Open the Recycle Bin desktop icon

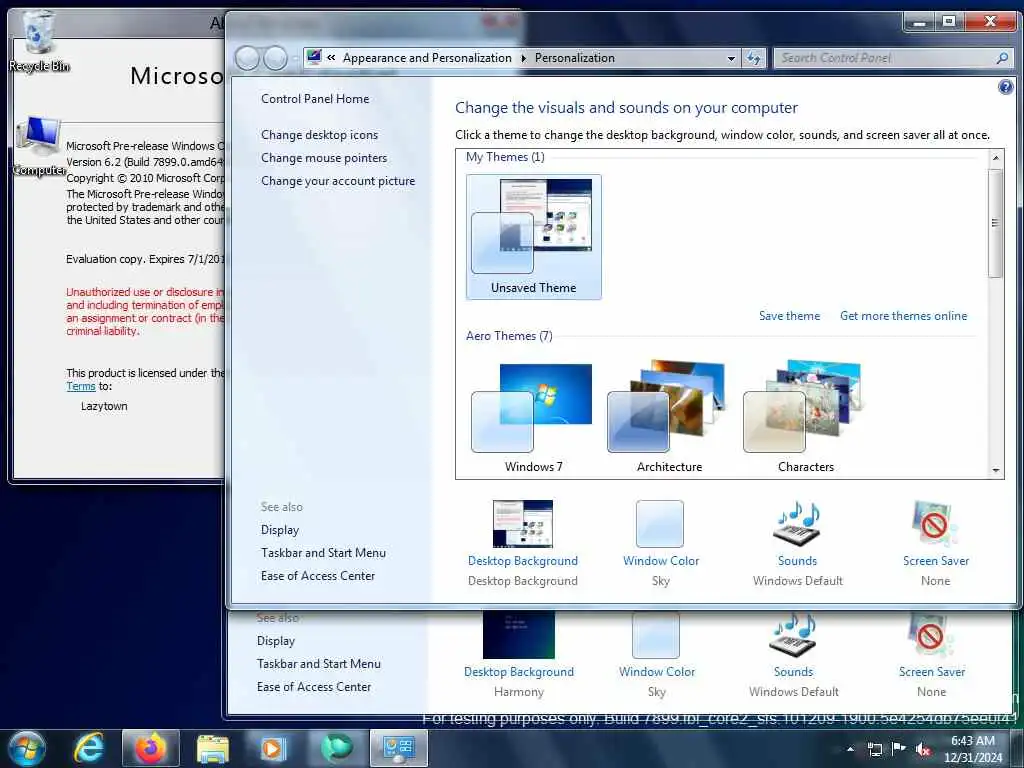[x=39, y=40]
